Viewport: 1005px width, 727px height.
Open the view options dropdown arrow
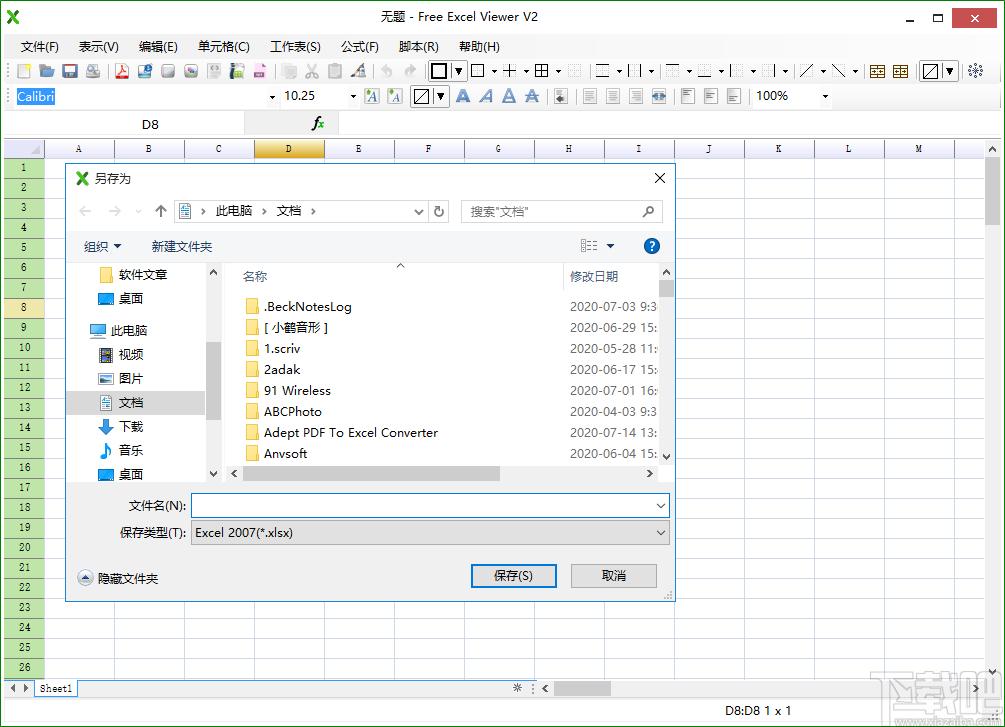[x=610, y=246]
